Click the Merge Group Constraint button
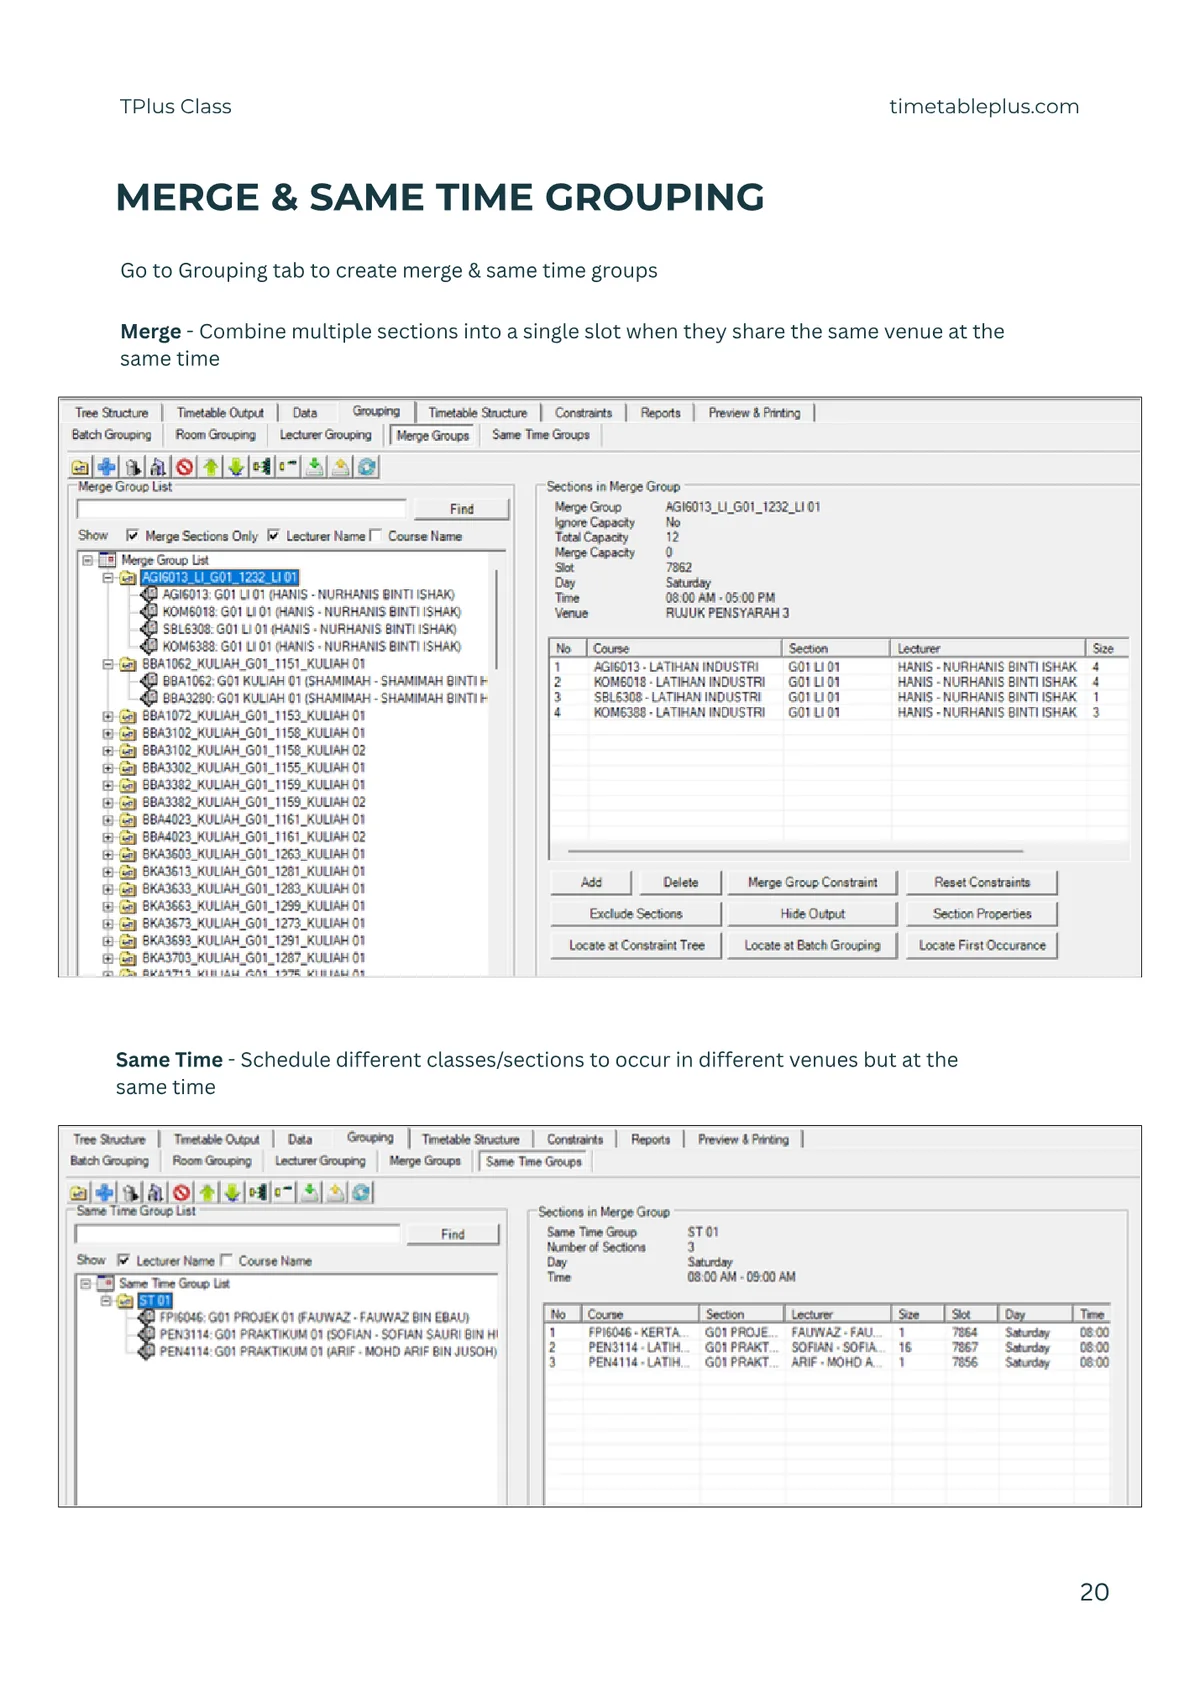1200x1697 pixels. point(812,882)
